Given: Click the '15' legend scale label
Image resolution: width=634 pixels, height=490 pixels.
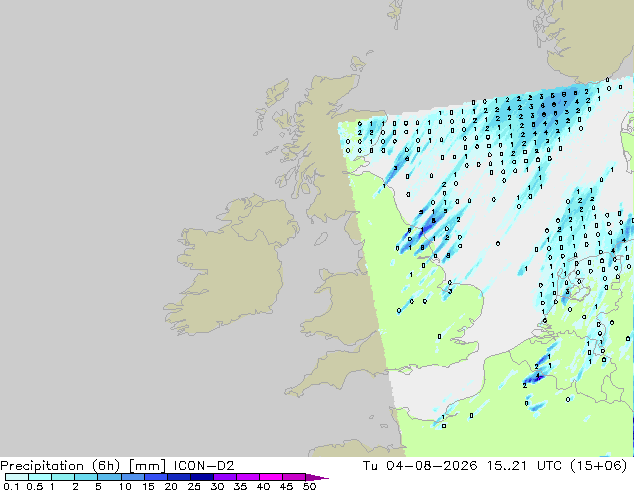Looking at the screenshot, I should [x=148, y=486].
